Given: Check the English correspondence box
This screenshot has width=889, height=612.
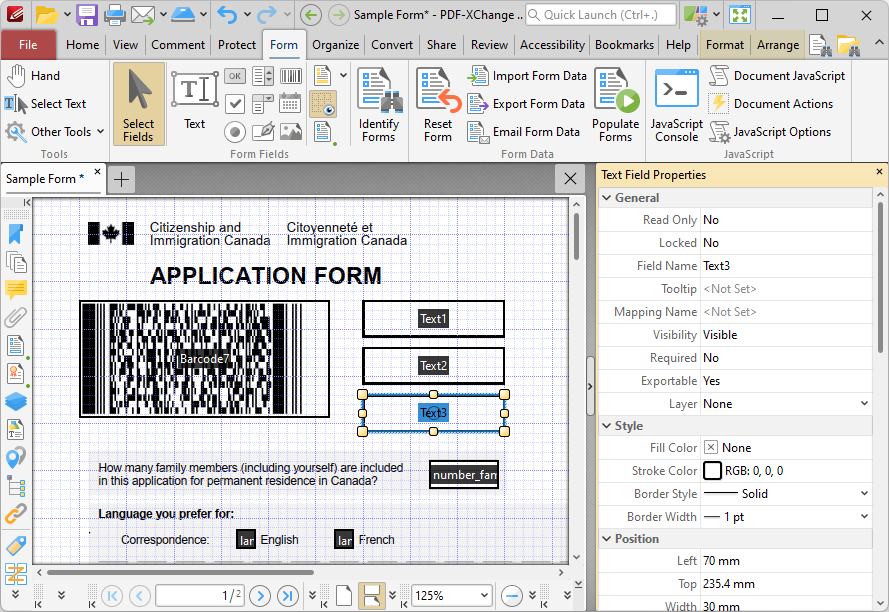Looking at the screenshot, I should click(246, 539).
